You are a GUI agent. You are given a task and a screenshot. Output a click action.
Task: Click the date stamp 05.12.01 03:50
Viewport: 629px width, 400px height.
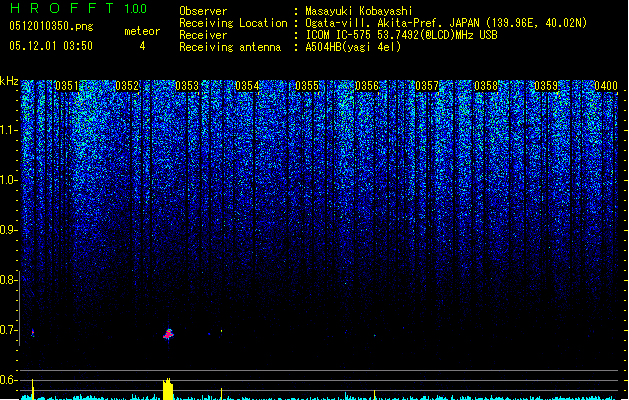click(51, 46)
